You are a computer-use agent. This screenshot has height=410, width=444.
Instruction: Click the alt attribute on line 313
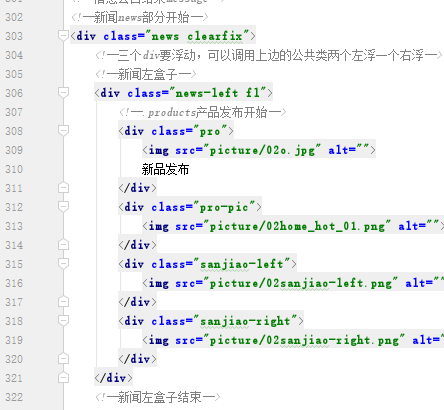[x=418, y=226]
